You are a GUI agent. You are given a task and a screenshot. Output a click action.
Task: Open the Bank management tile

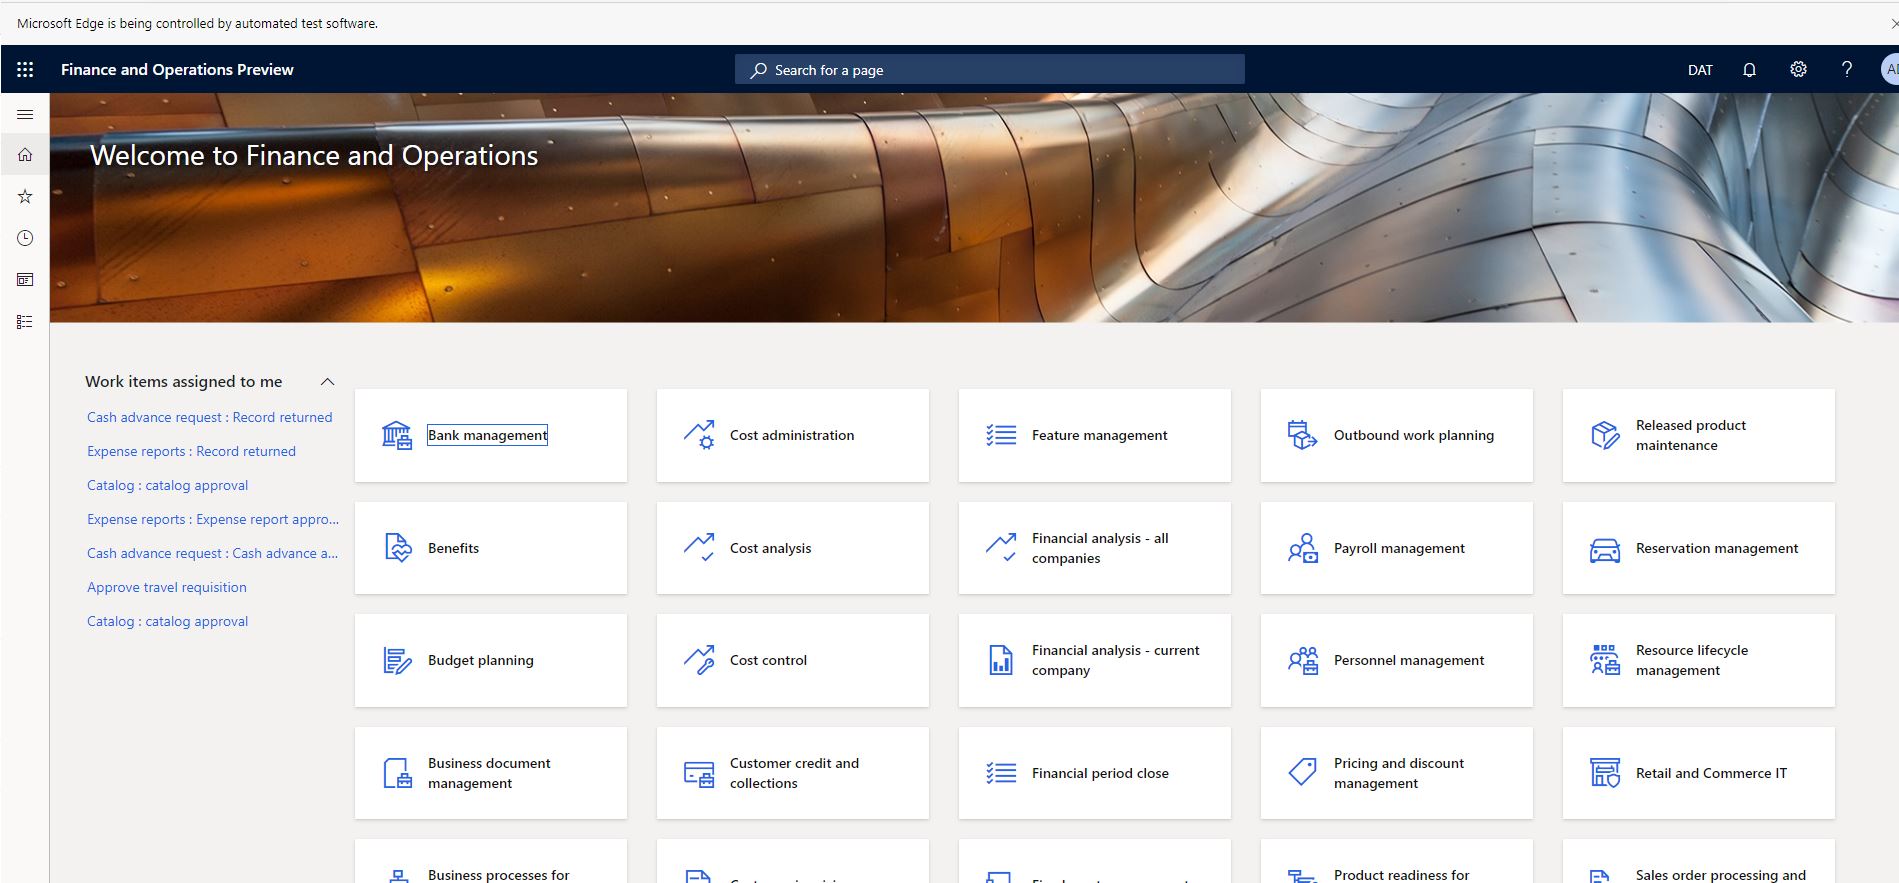pos(490,436)
